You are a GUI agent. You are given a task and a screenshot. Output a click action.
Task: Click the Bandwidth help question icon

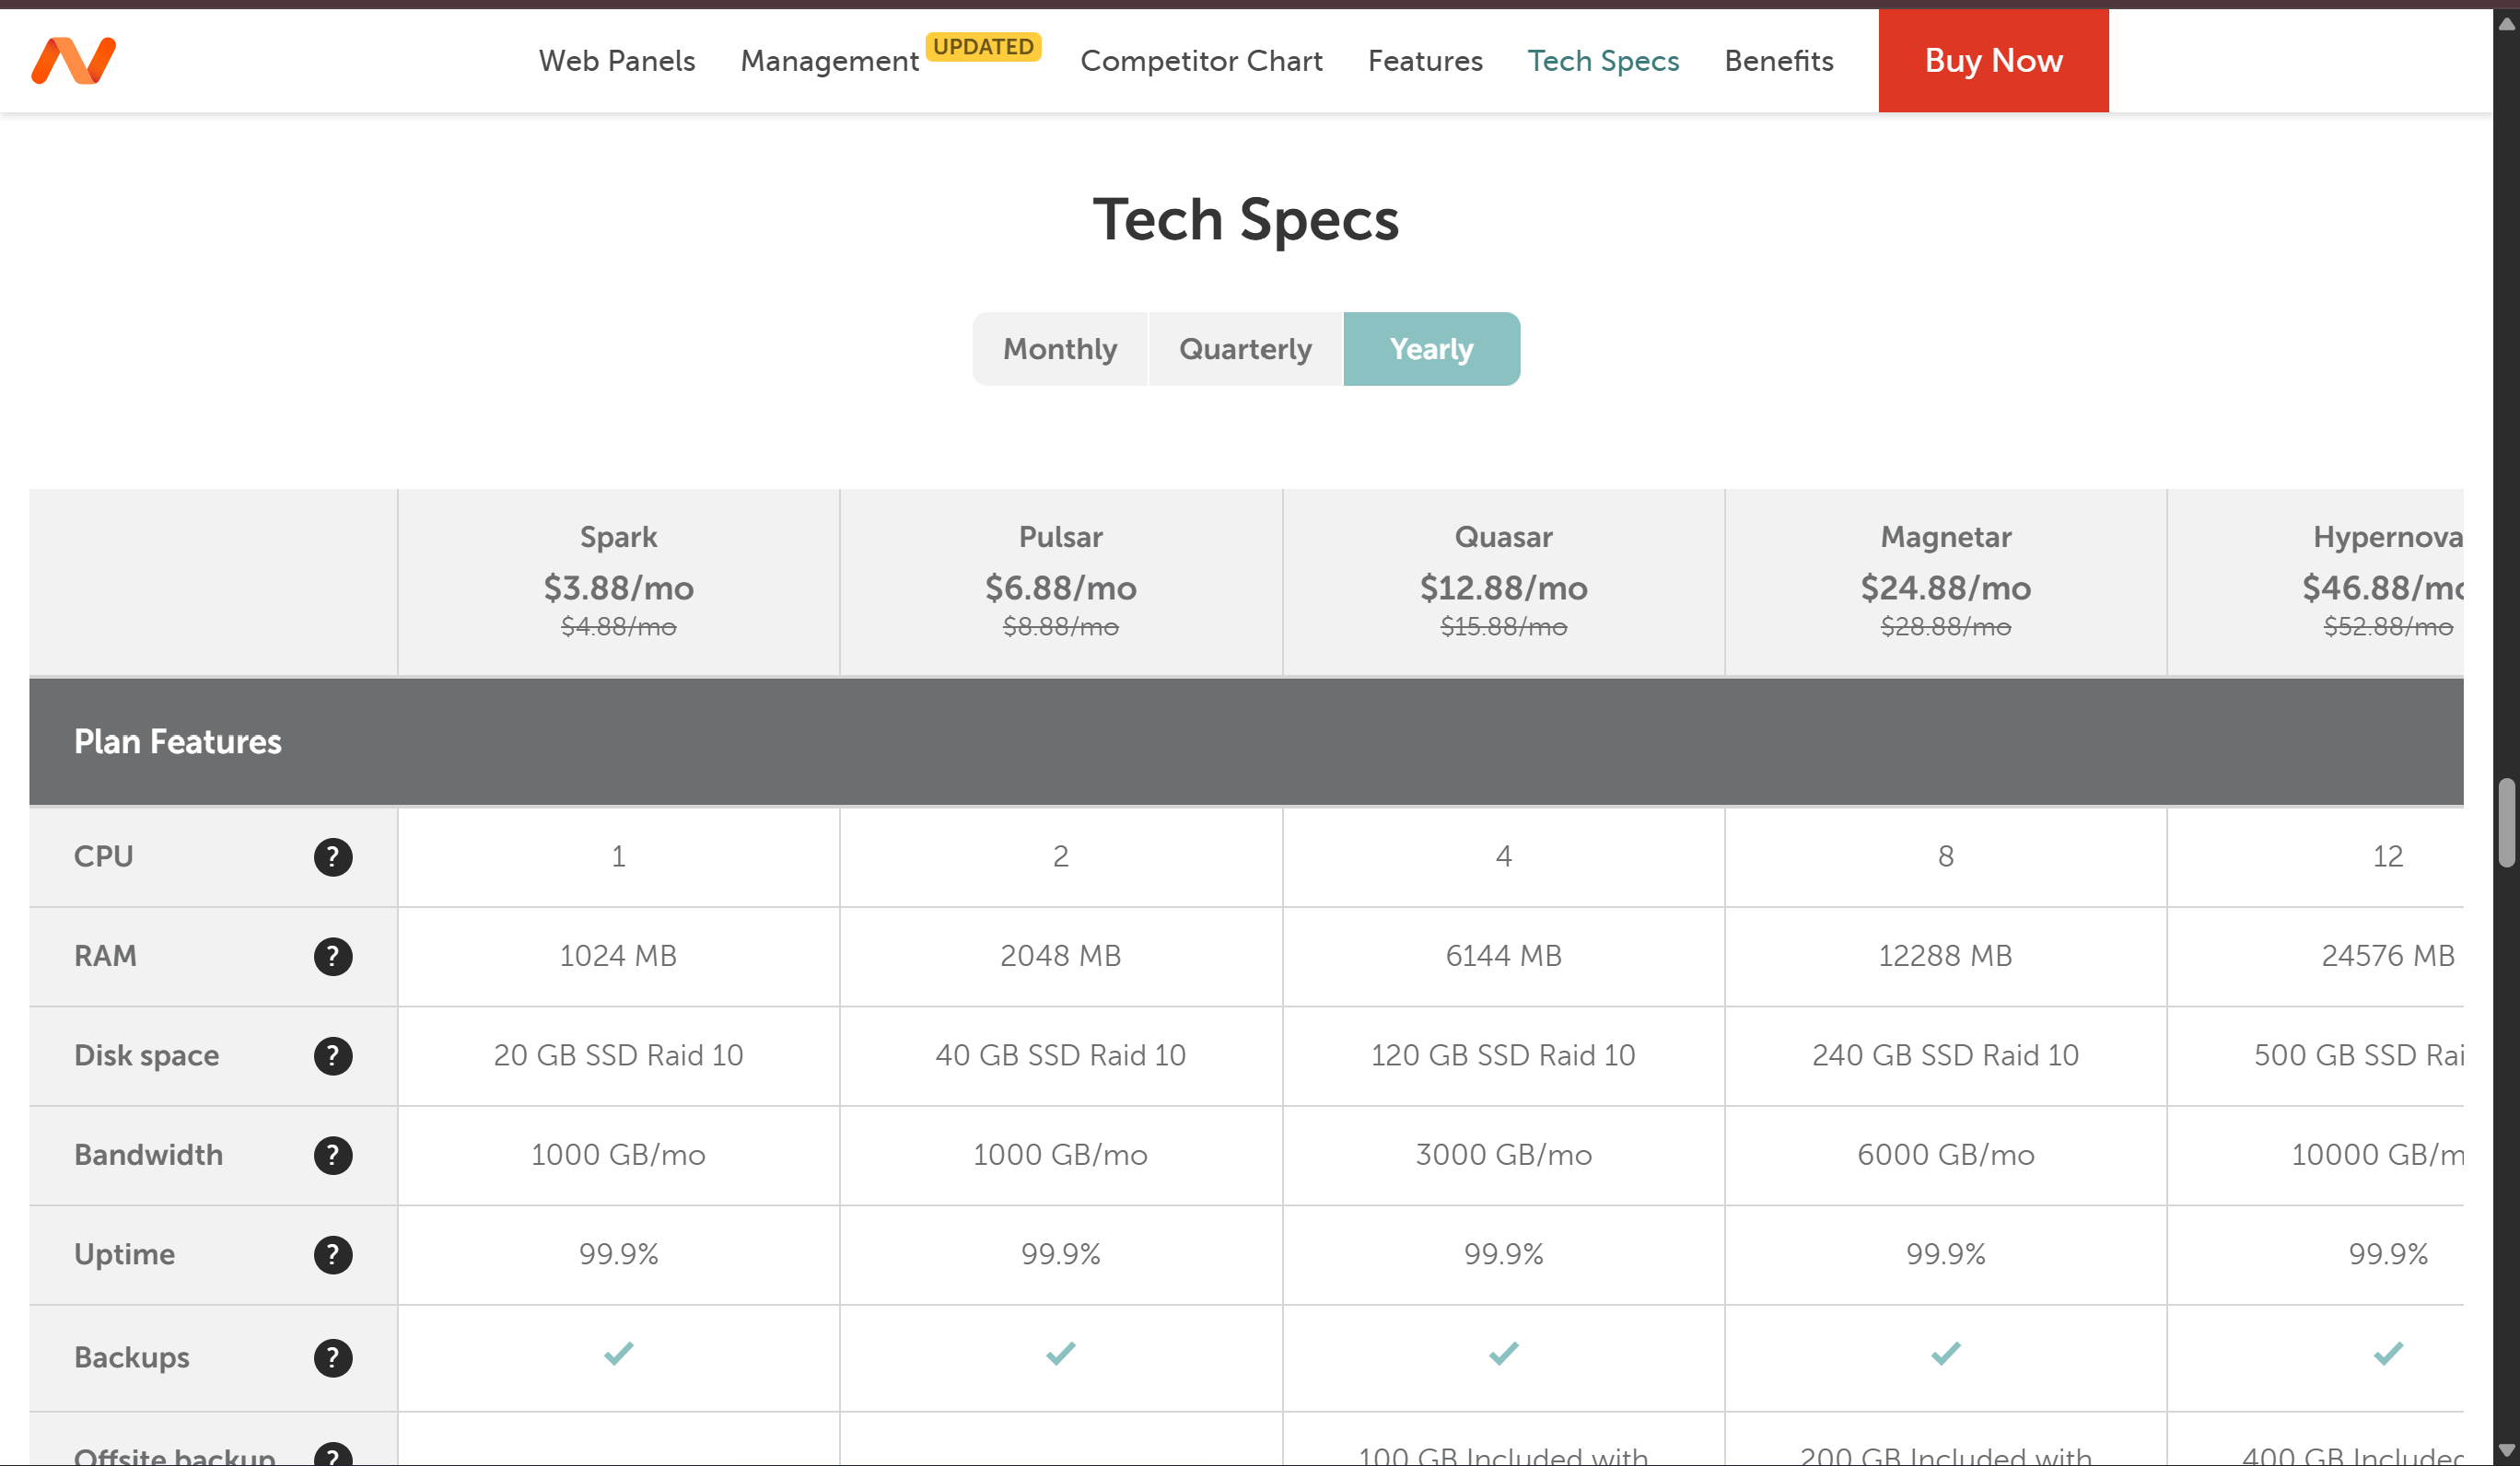click(333, 1155)
